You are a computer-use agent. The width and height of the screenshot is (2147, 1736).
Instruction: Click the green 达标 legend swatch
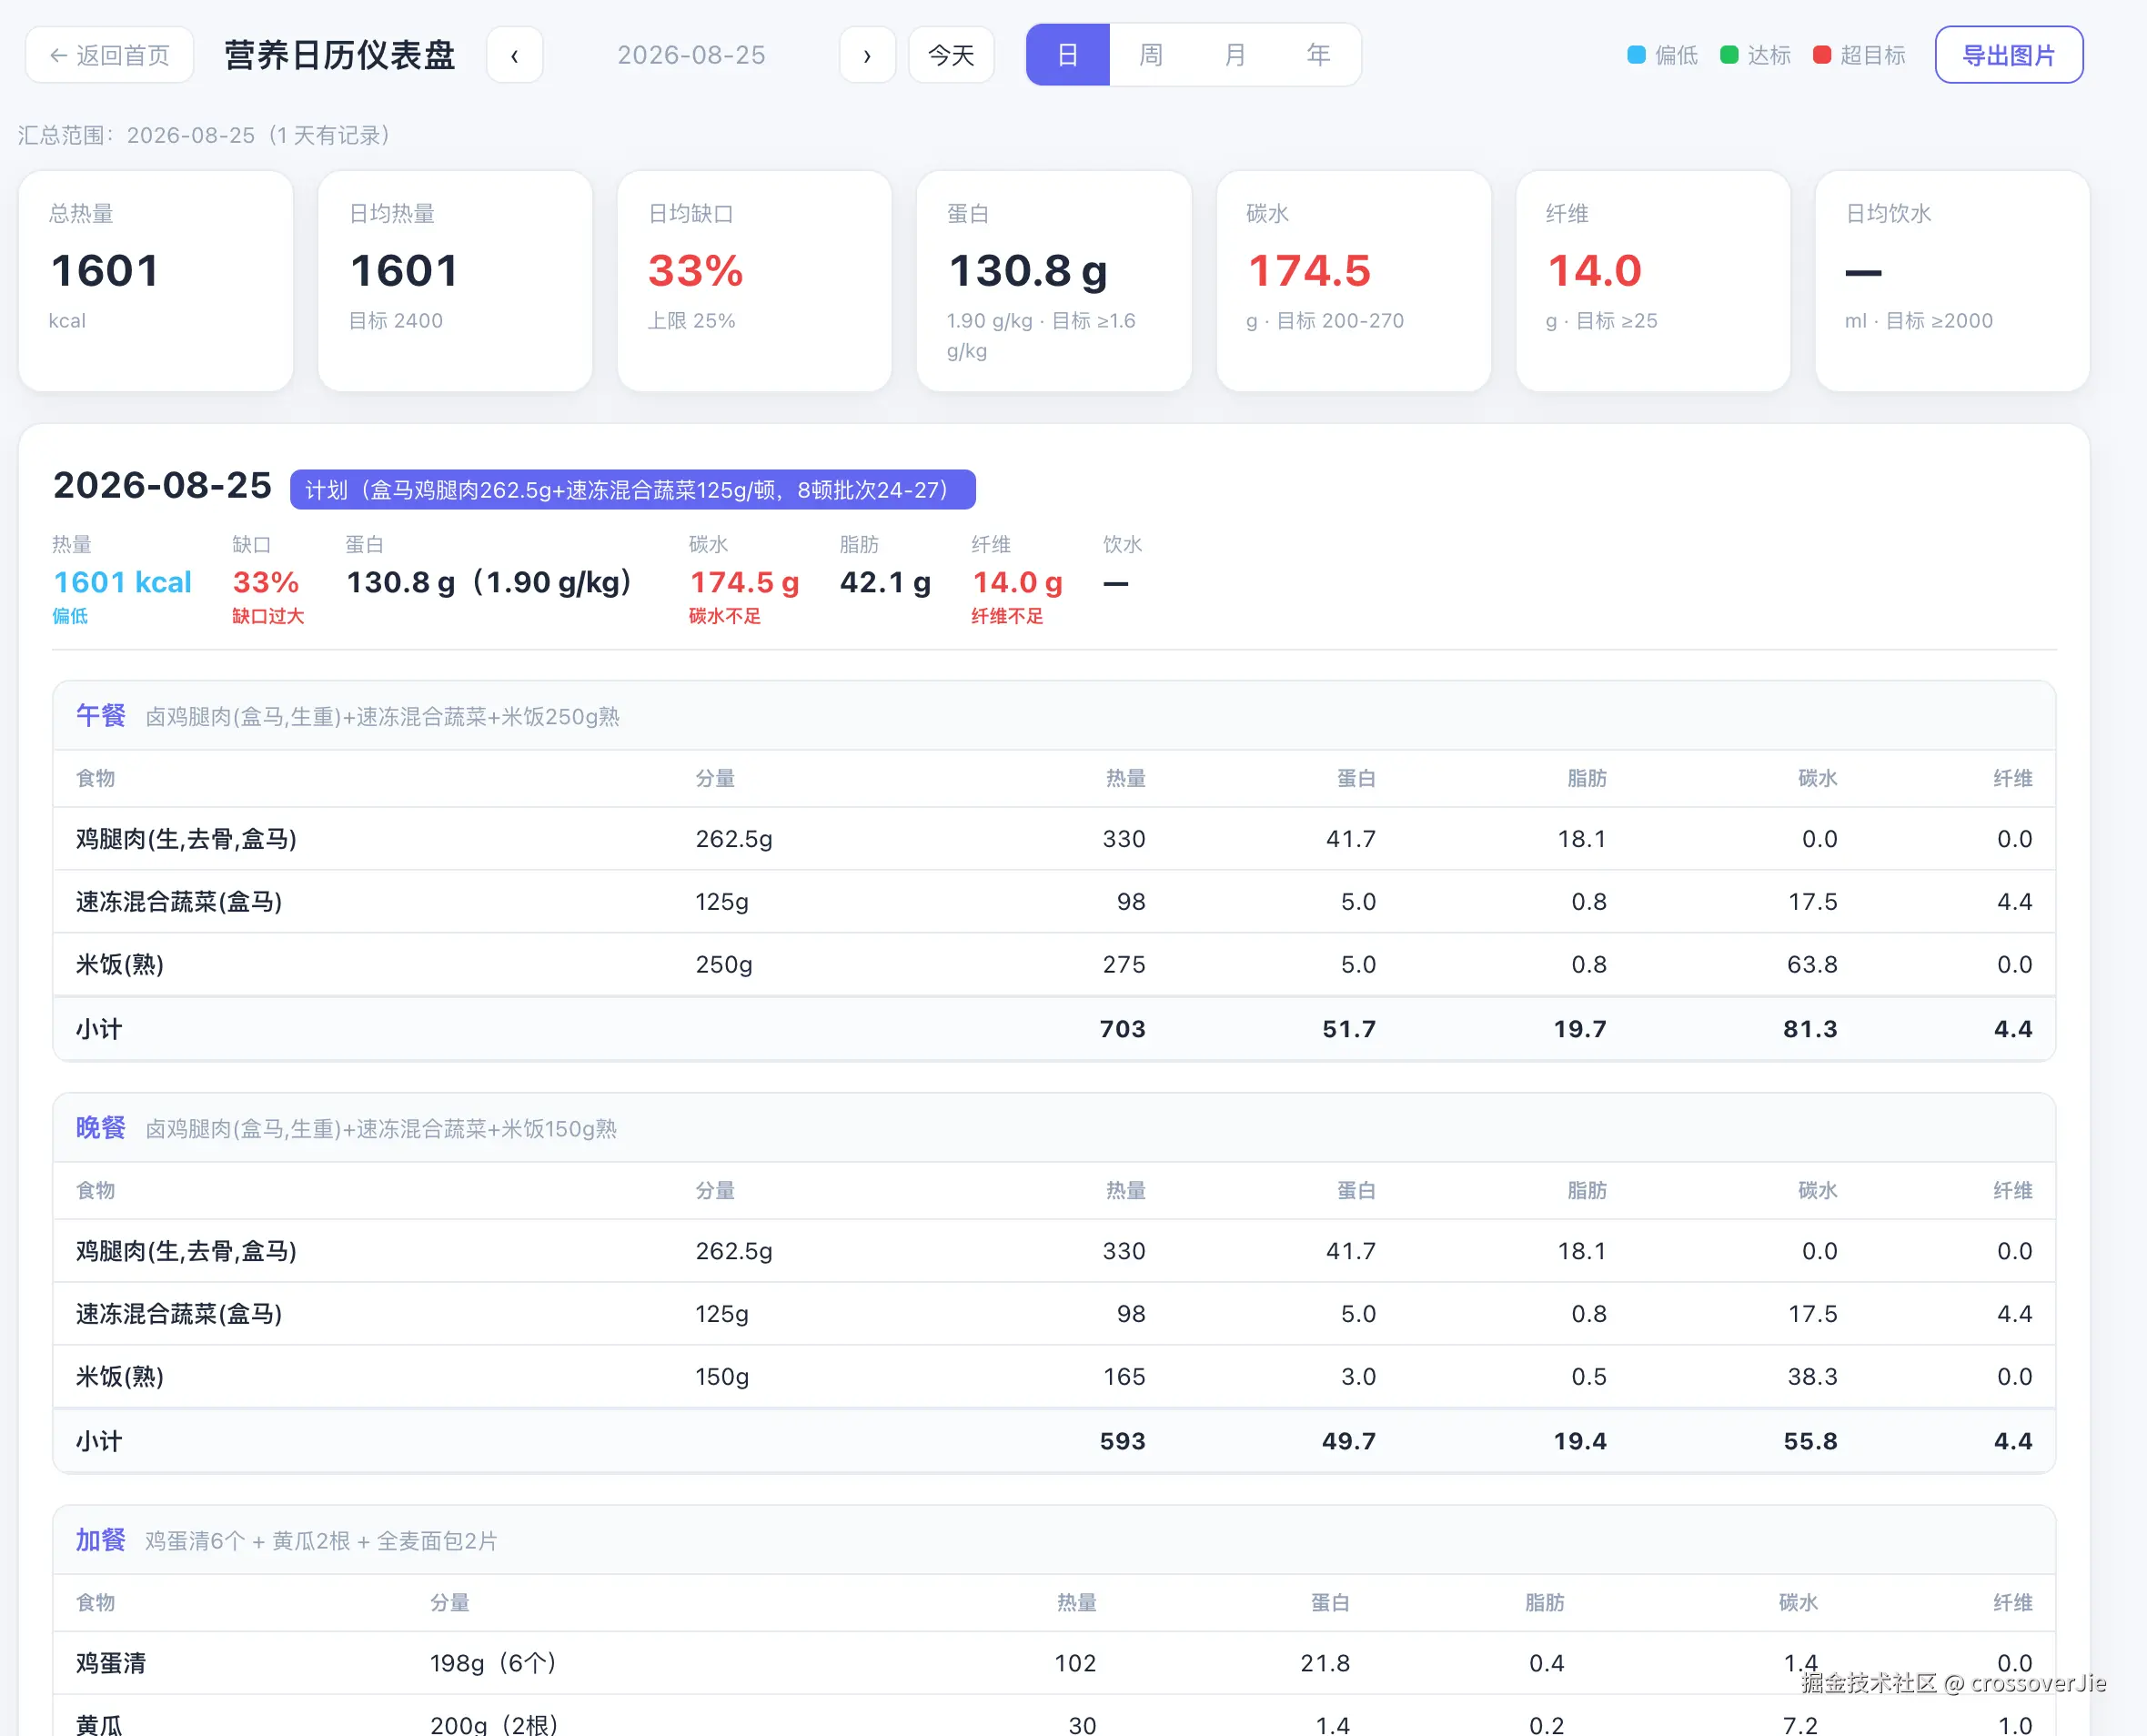point(1728,55)
